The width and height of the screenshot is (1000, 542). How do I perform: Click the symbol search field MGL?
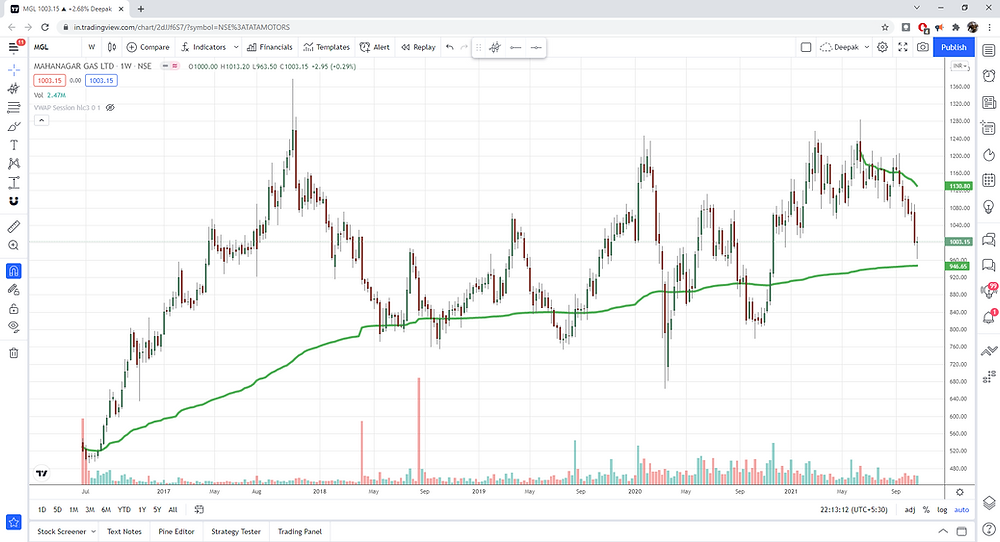coord(54,47)
